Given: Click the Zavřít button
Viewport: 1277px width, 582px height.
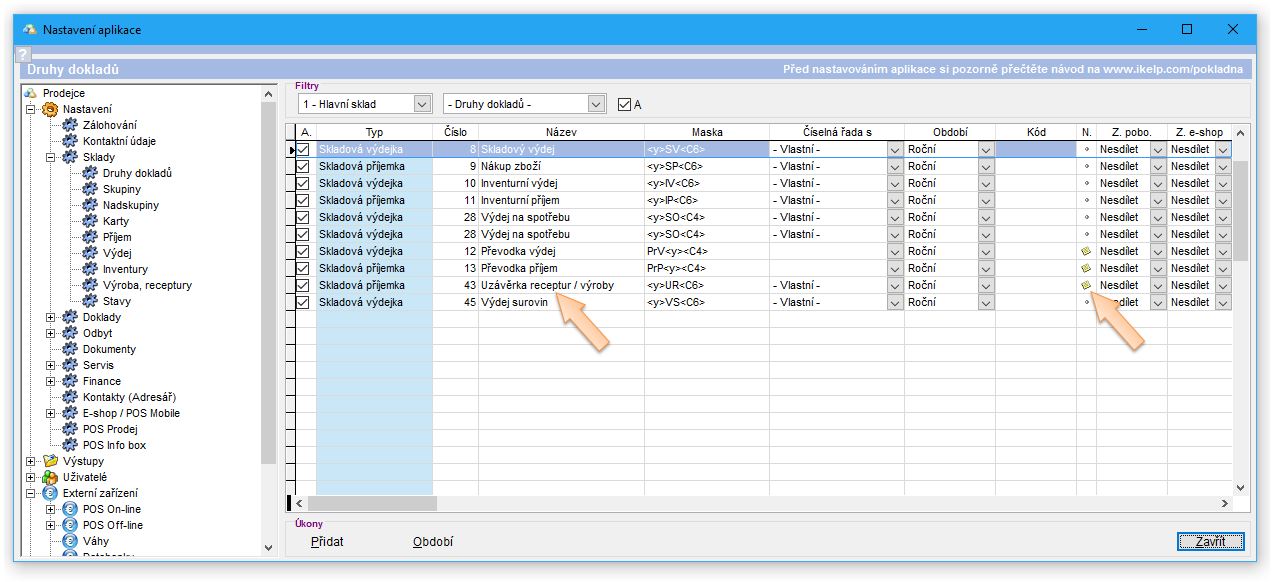Looking at the screenshot, I should click(1210, 542).
